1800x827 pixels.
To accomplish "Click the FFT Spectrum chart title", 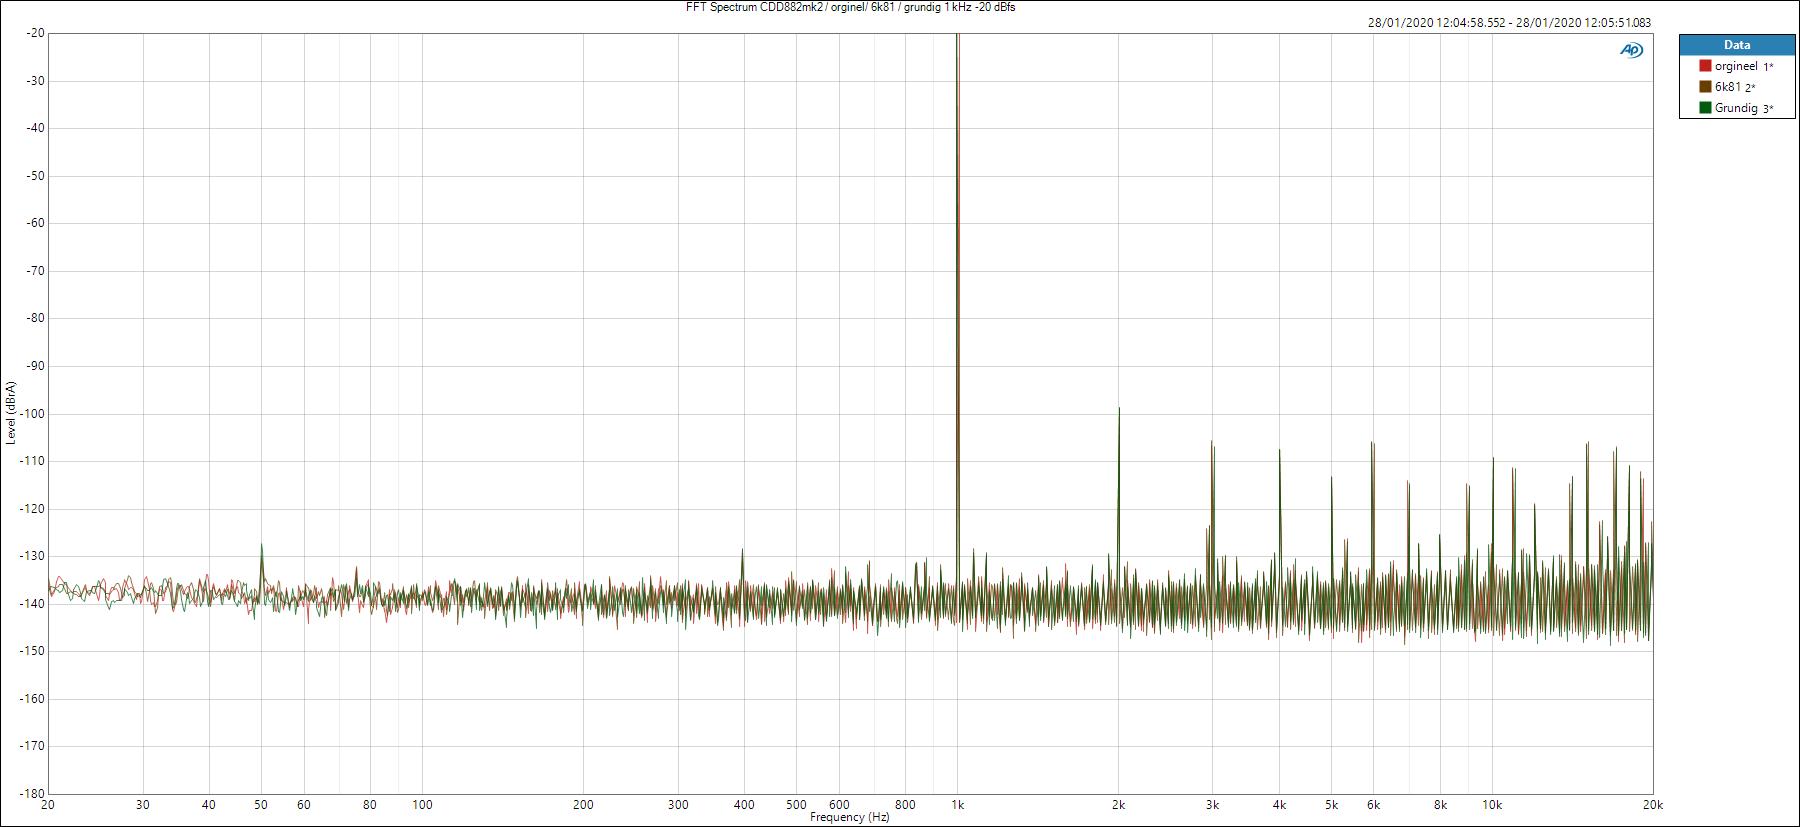I will [851, 7].
